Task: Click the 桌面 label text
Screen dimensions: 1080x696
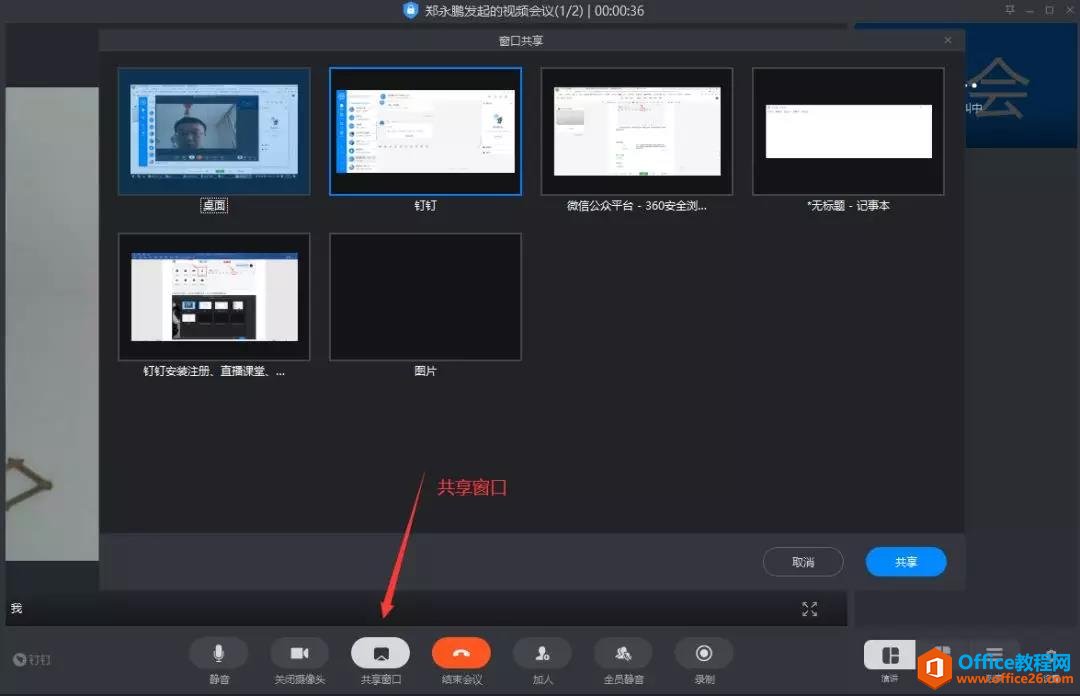Action: tap(214, 205)
